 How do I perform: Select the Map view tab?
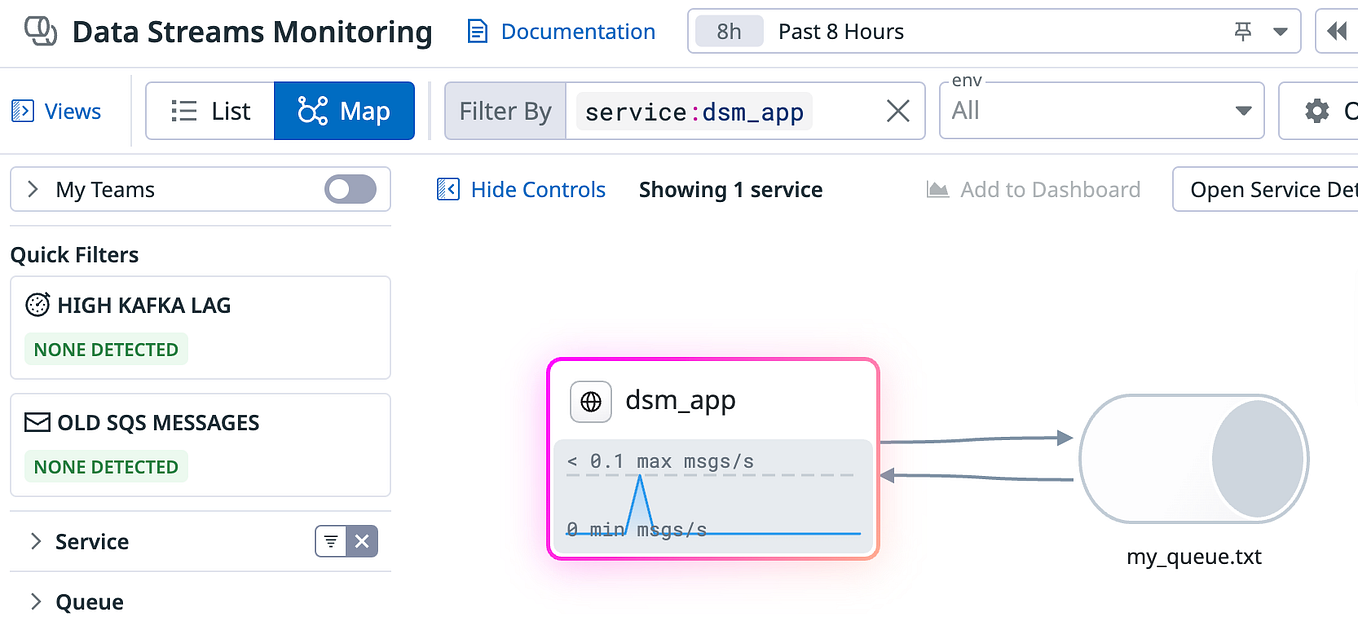(x=344, y=110)
